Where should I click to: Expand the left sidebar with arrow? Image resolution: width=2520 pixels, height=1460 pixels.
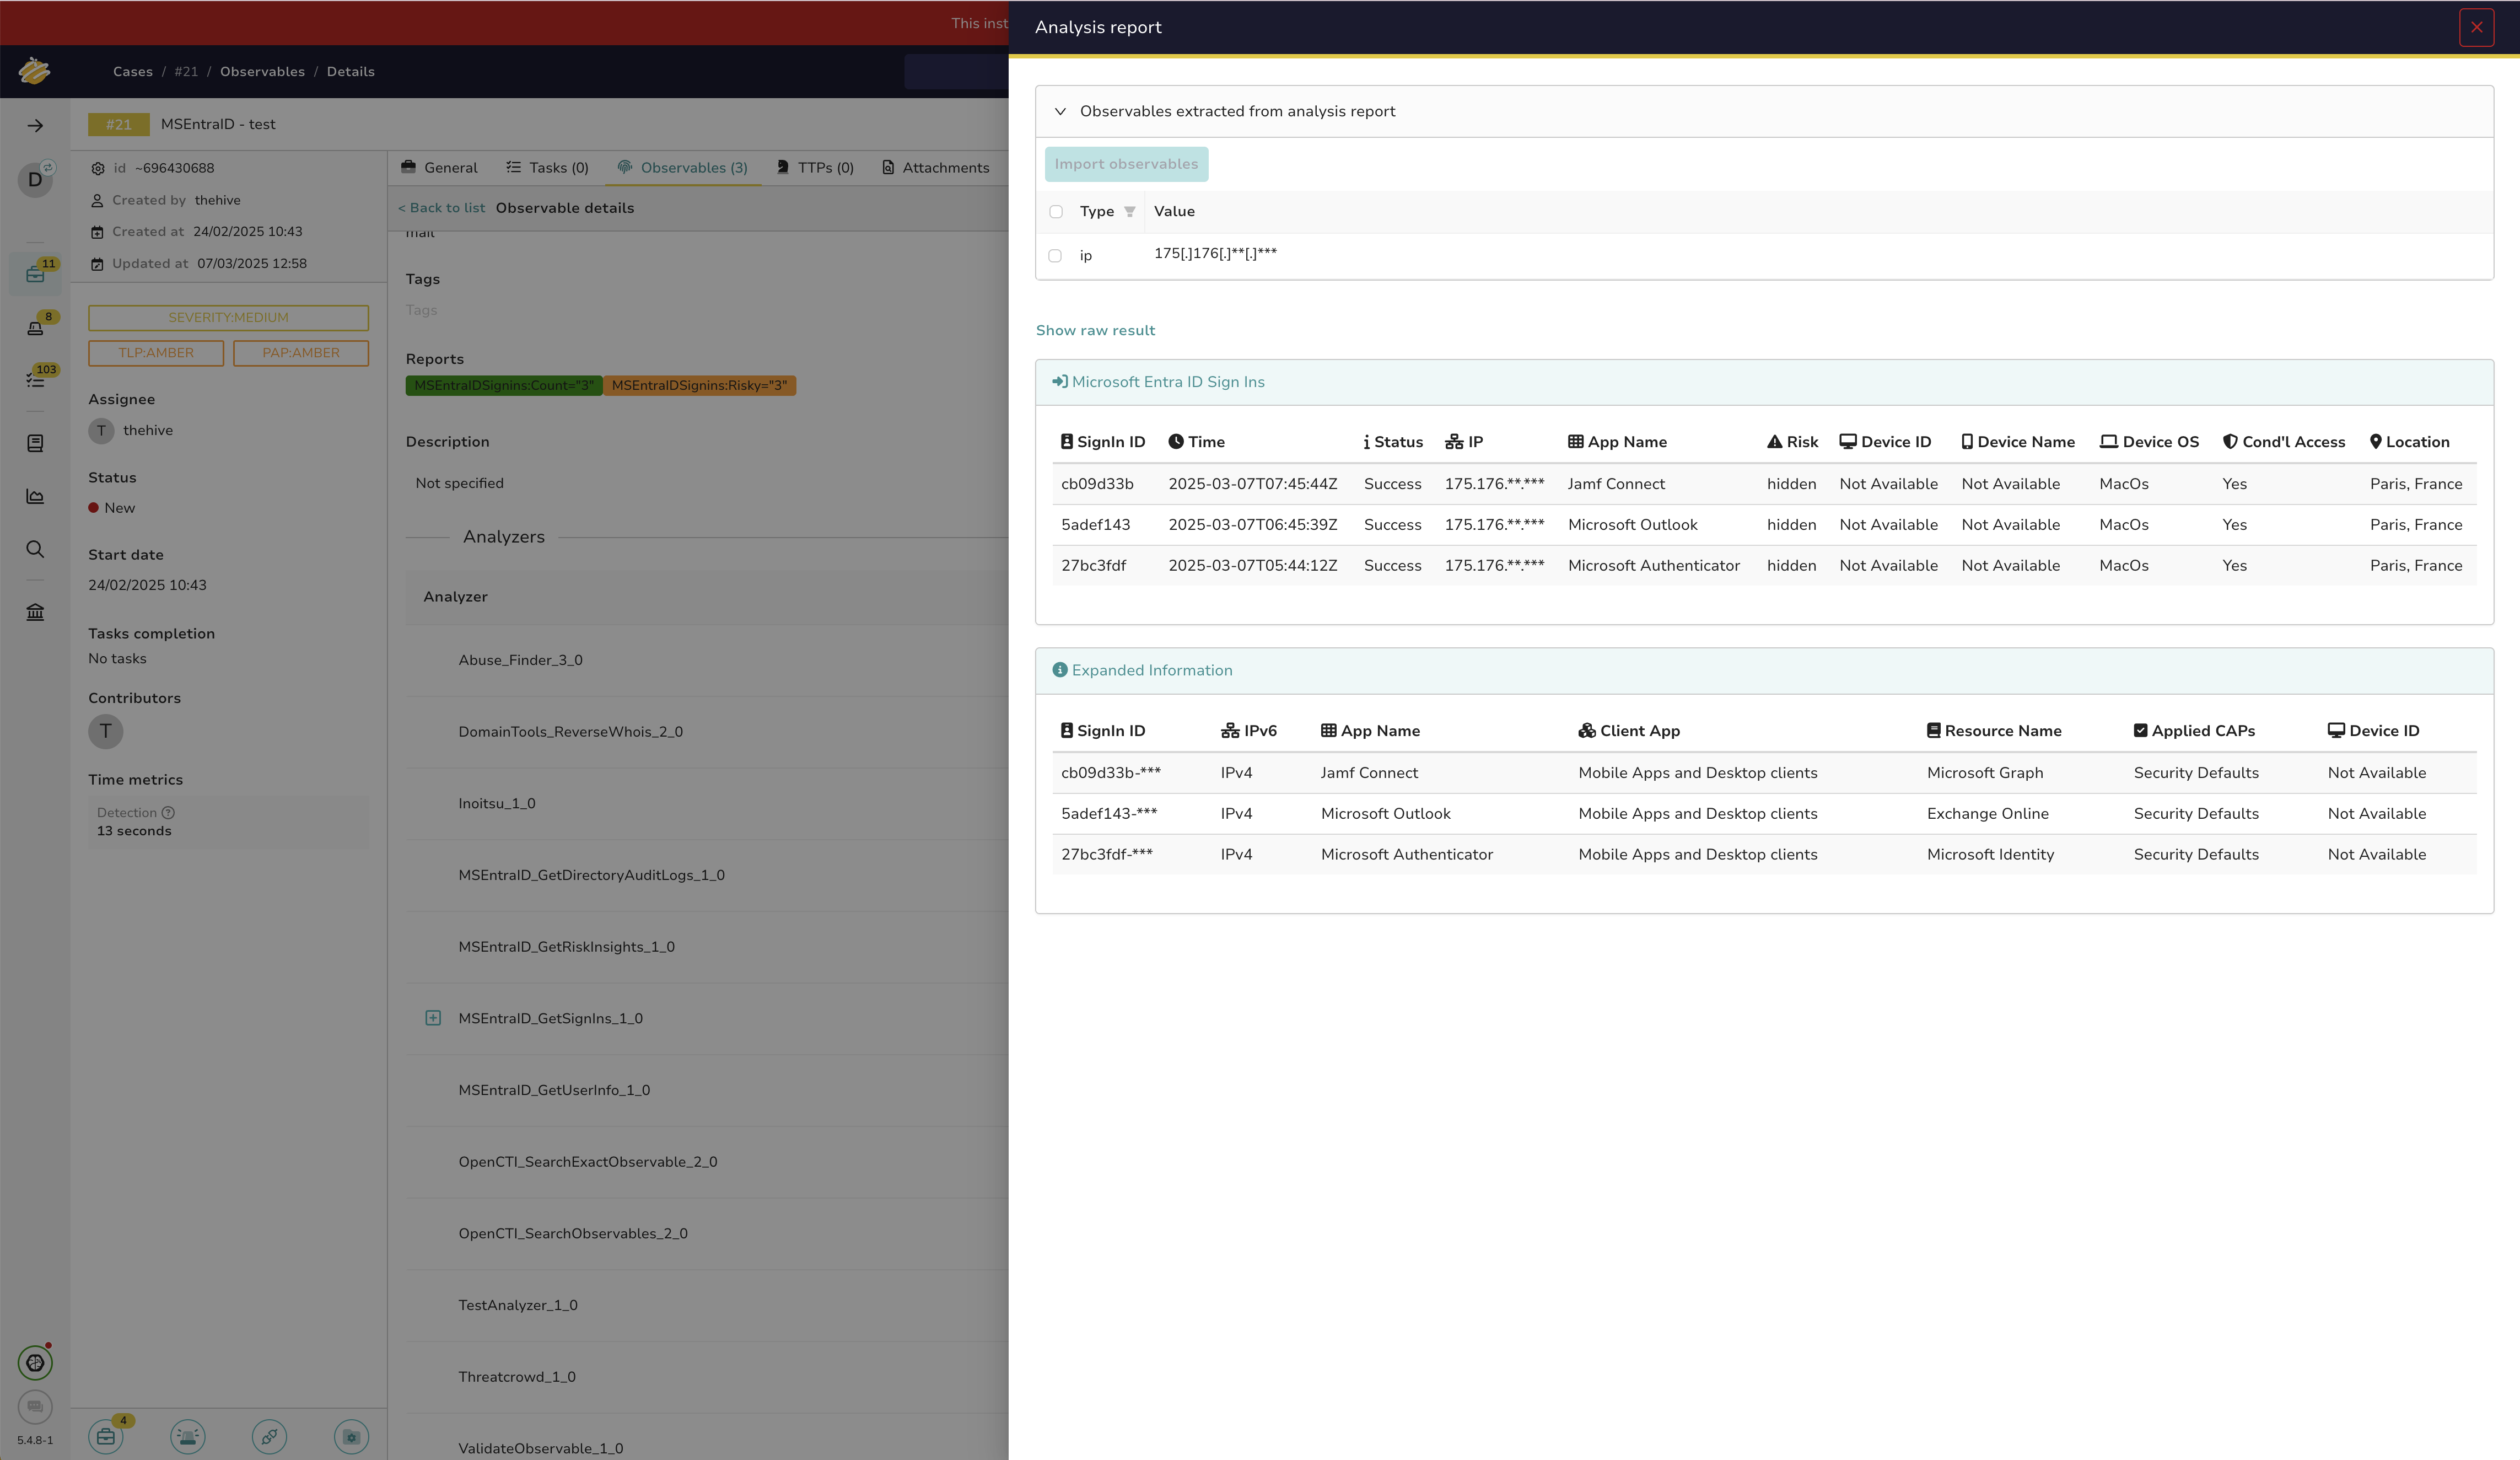point(35,126)
